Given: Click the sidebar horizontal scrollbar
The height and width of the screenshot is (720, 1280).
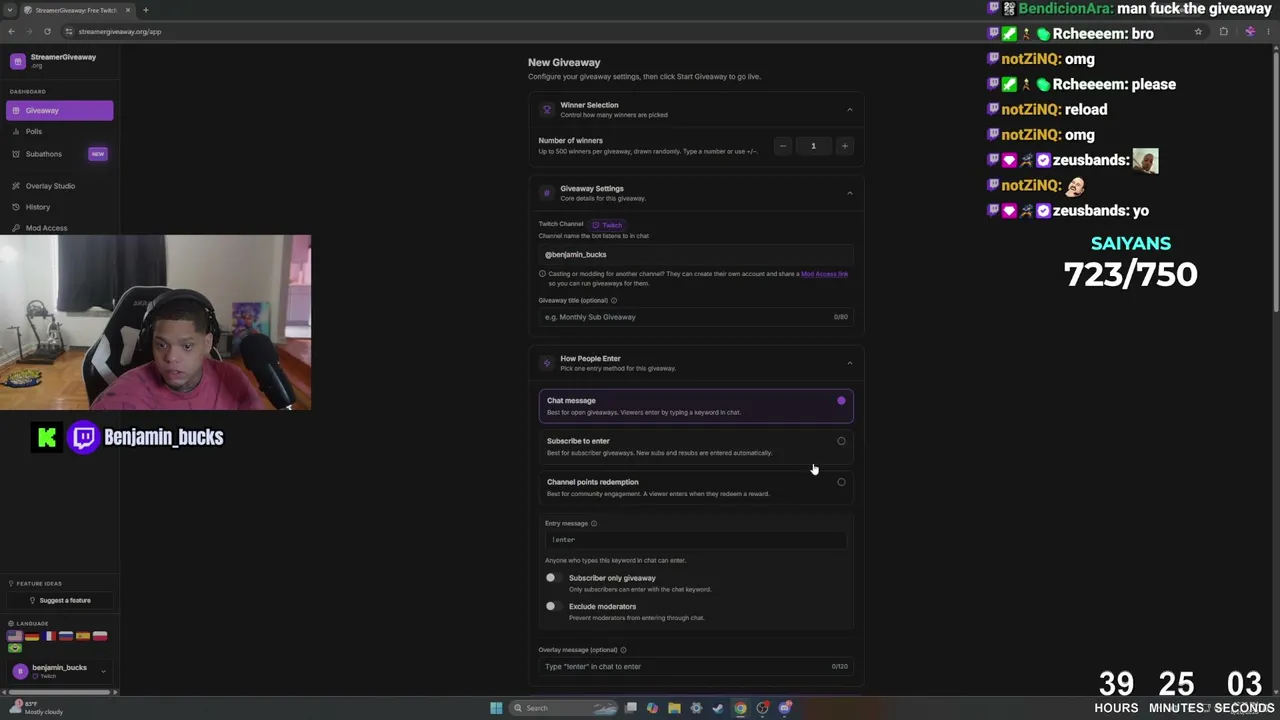Looking at the screenshot, I should point(60,692).
